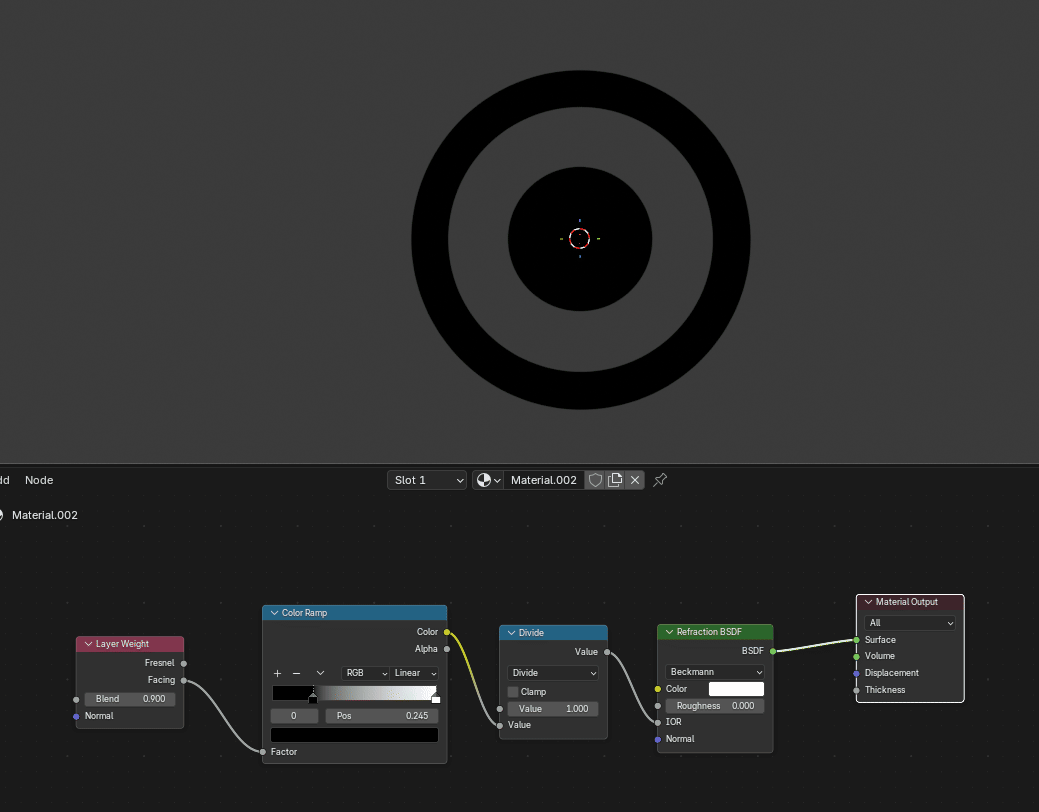Click the Surface input socket

coord(857,640)
